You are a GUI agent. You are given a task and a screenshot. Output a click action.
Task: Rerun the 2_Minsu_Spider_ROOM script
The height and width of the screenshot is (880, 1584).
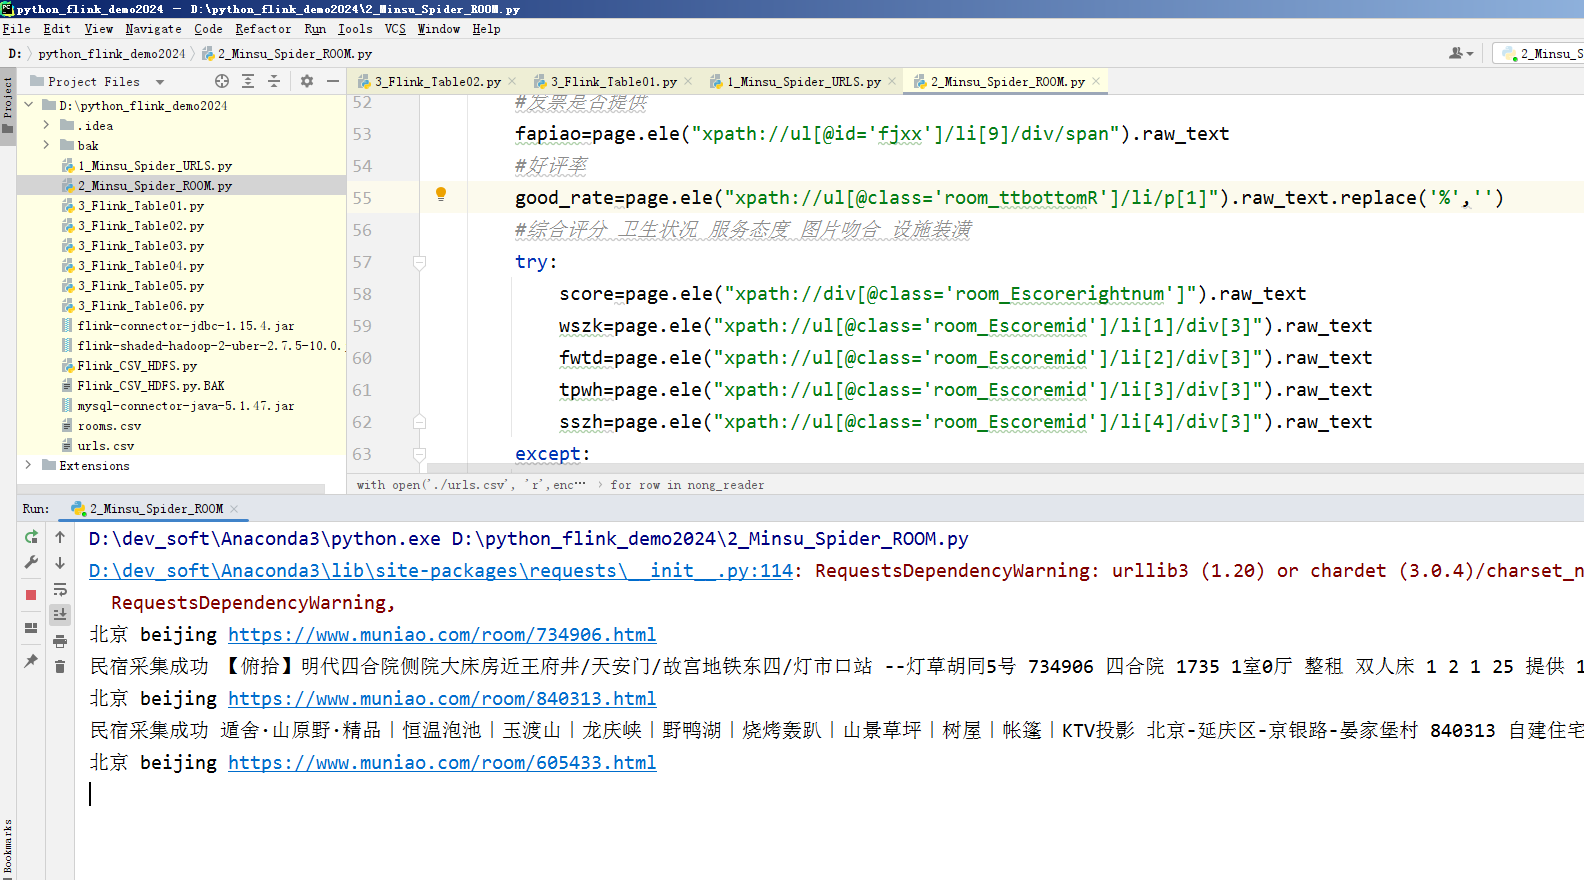tap(31, 537)
